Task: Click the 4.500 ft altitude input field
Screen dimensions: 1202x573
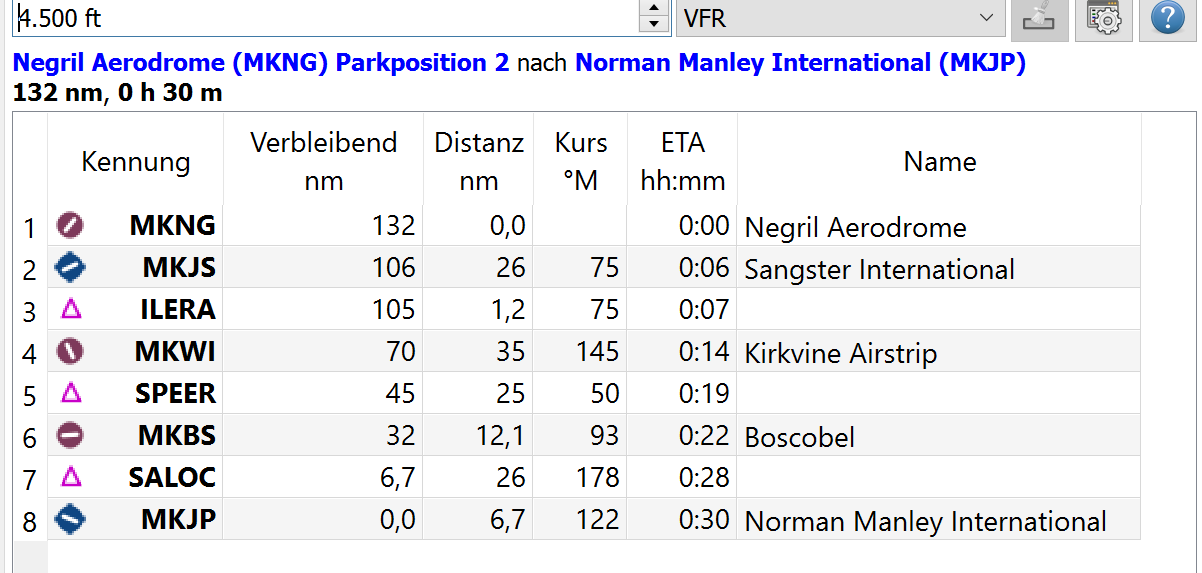Action: click(x=324, y=18)
